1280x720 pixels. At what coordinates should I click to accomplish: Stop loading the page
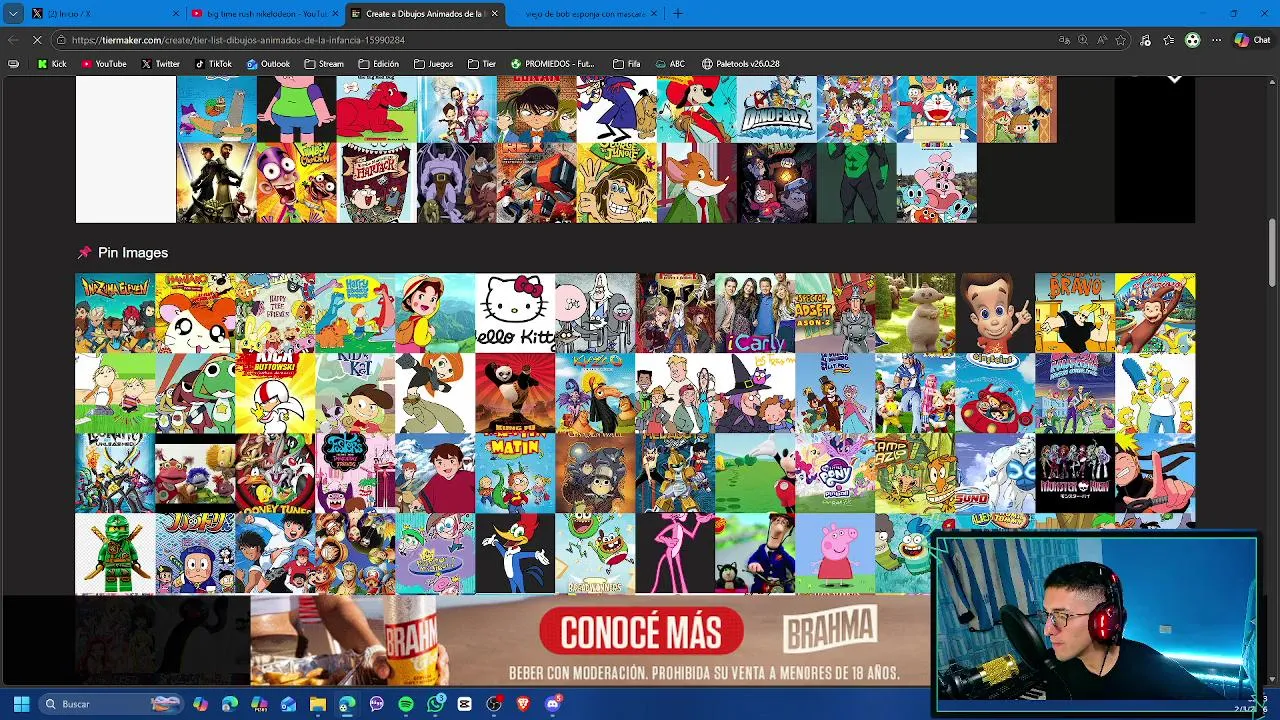(37, 40)
